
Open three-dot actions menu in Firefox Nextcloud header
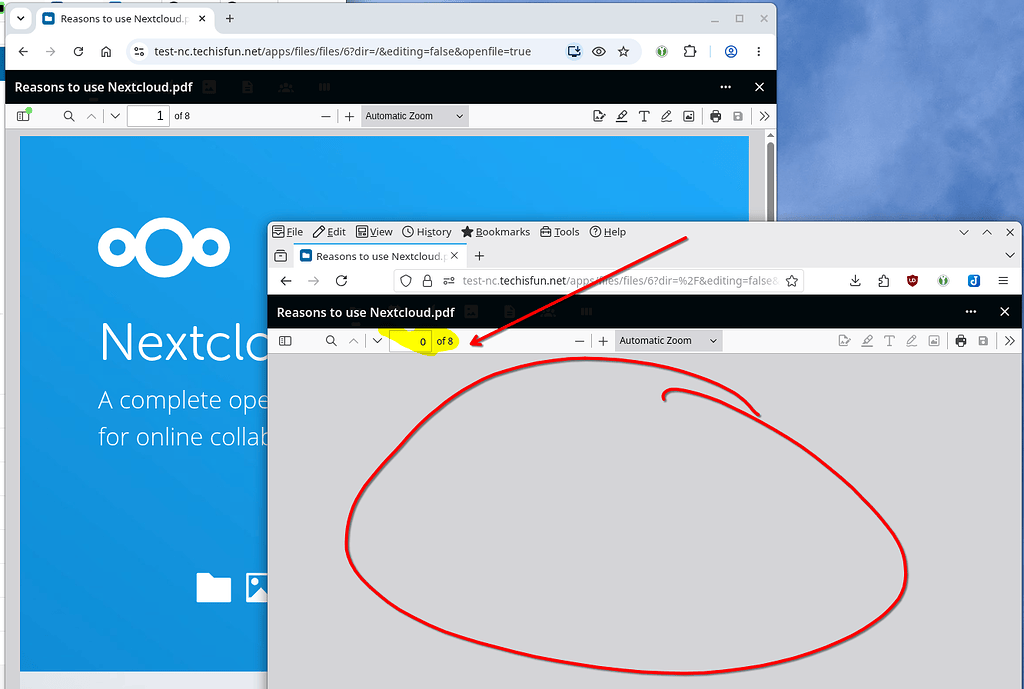click(971, 312)
